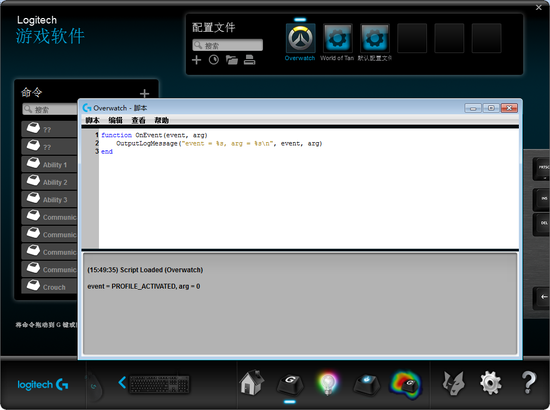Open the game mode key icon
The image size is (550, 410).
[x=366, y=384]
